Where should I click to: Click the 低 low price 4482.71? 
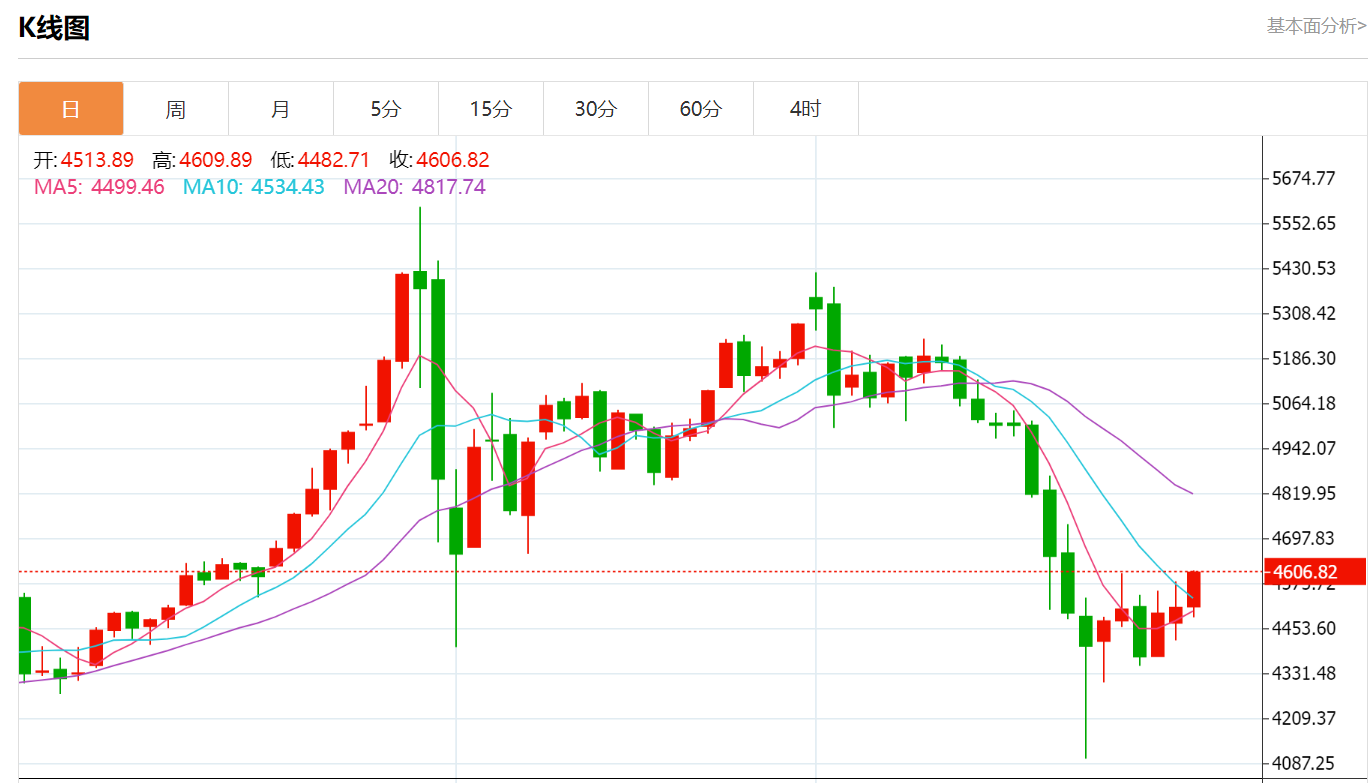coord(334,160)
